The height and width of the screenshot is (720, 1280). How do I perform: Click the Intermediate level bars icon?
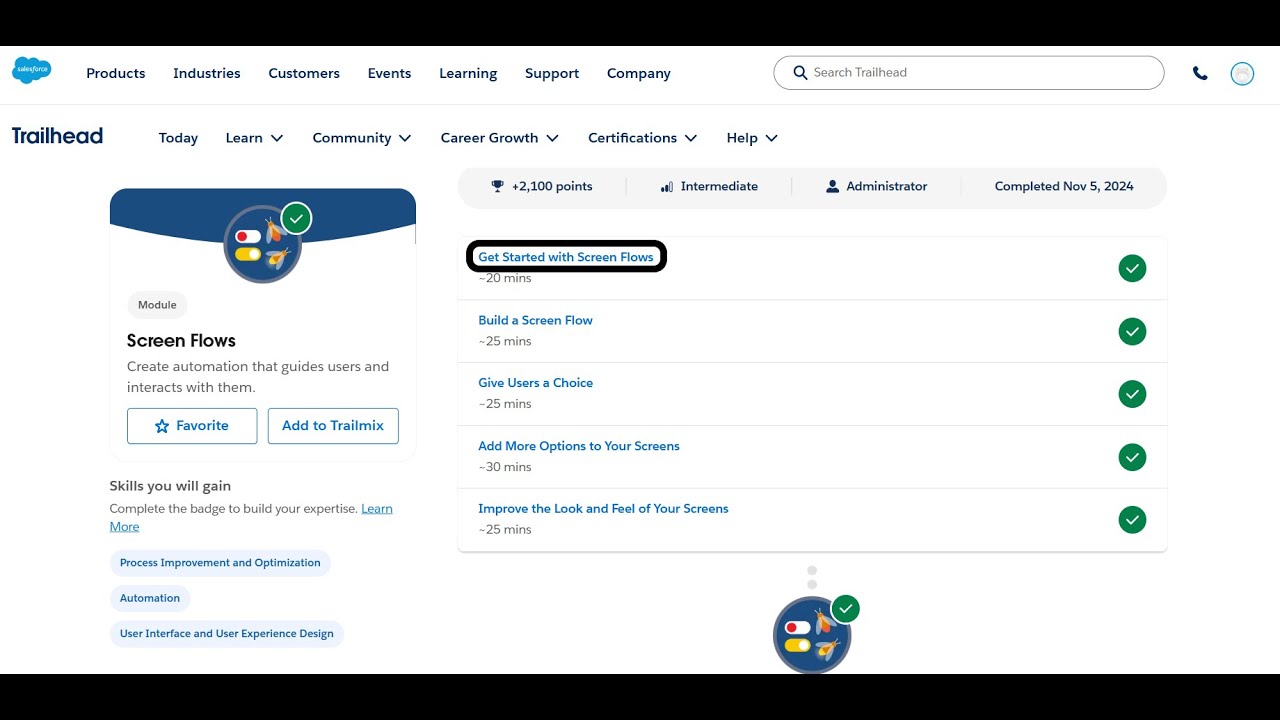(667, 186)
